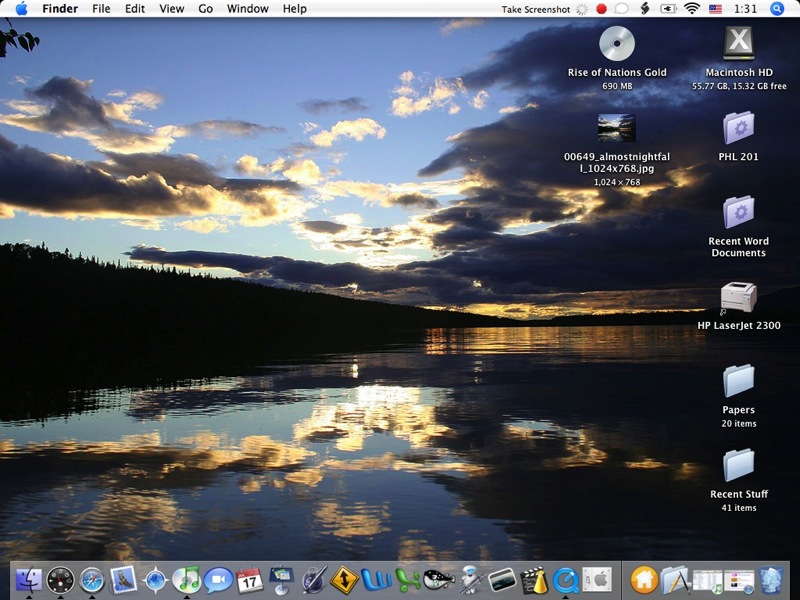Click Take Screenshot in the menu bar

click(x=535, y=9)
